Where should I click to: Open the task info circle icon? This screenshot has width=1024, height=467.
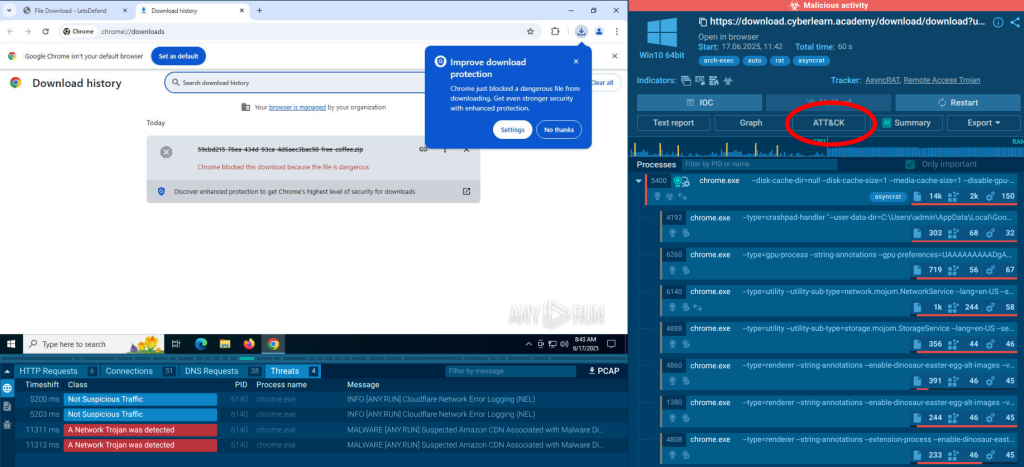[998, 22]
